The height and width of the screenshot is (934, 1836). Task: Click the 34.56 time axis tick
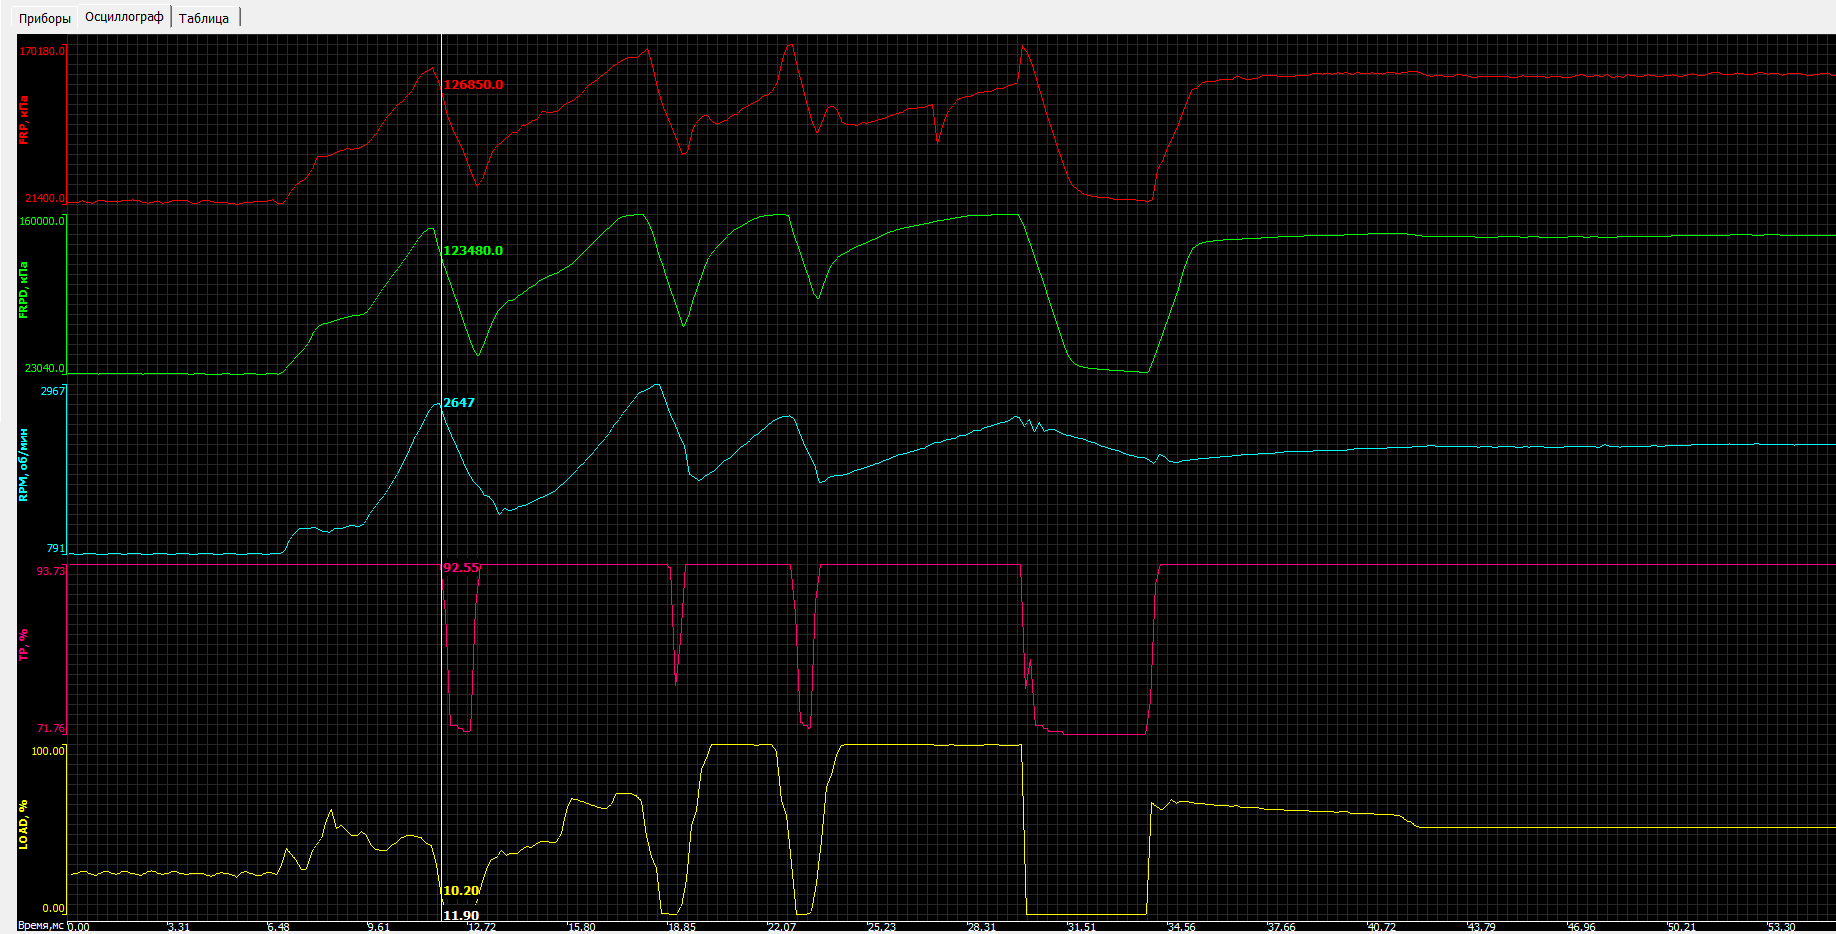click(1182, 927)
